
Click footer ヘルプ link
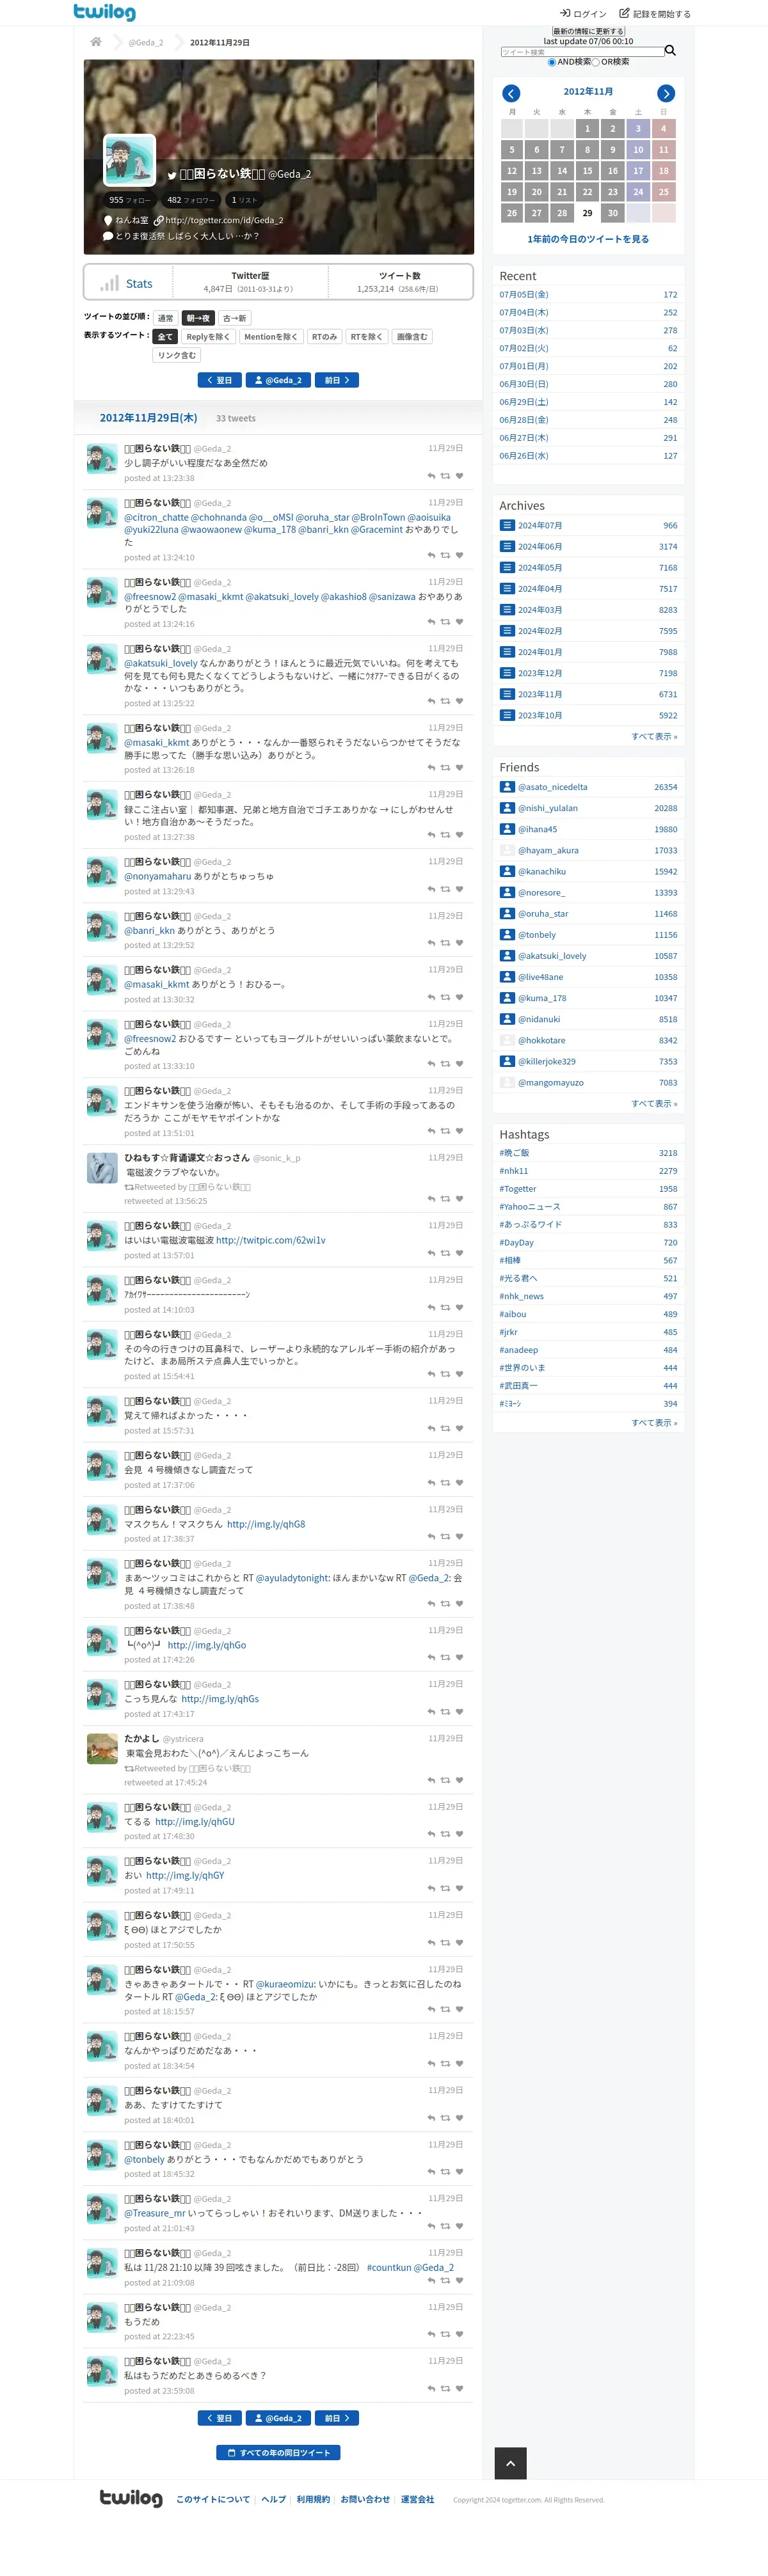pos(273,2499)
